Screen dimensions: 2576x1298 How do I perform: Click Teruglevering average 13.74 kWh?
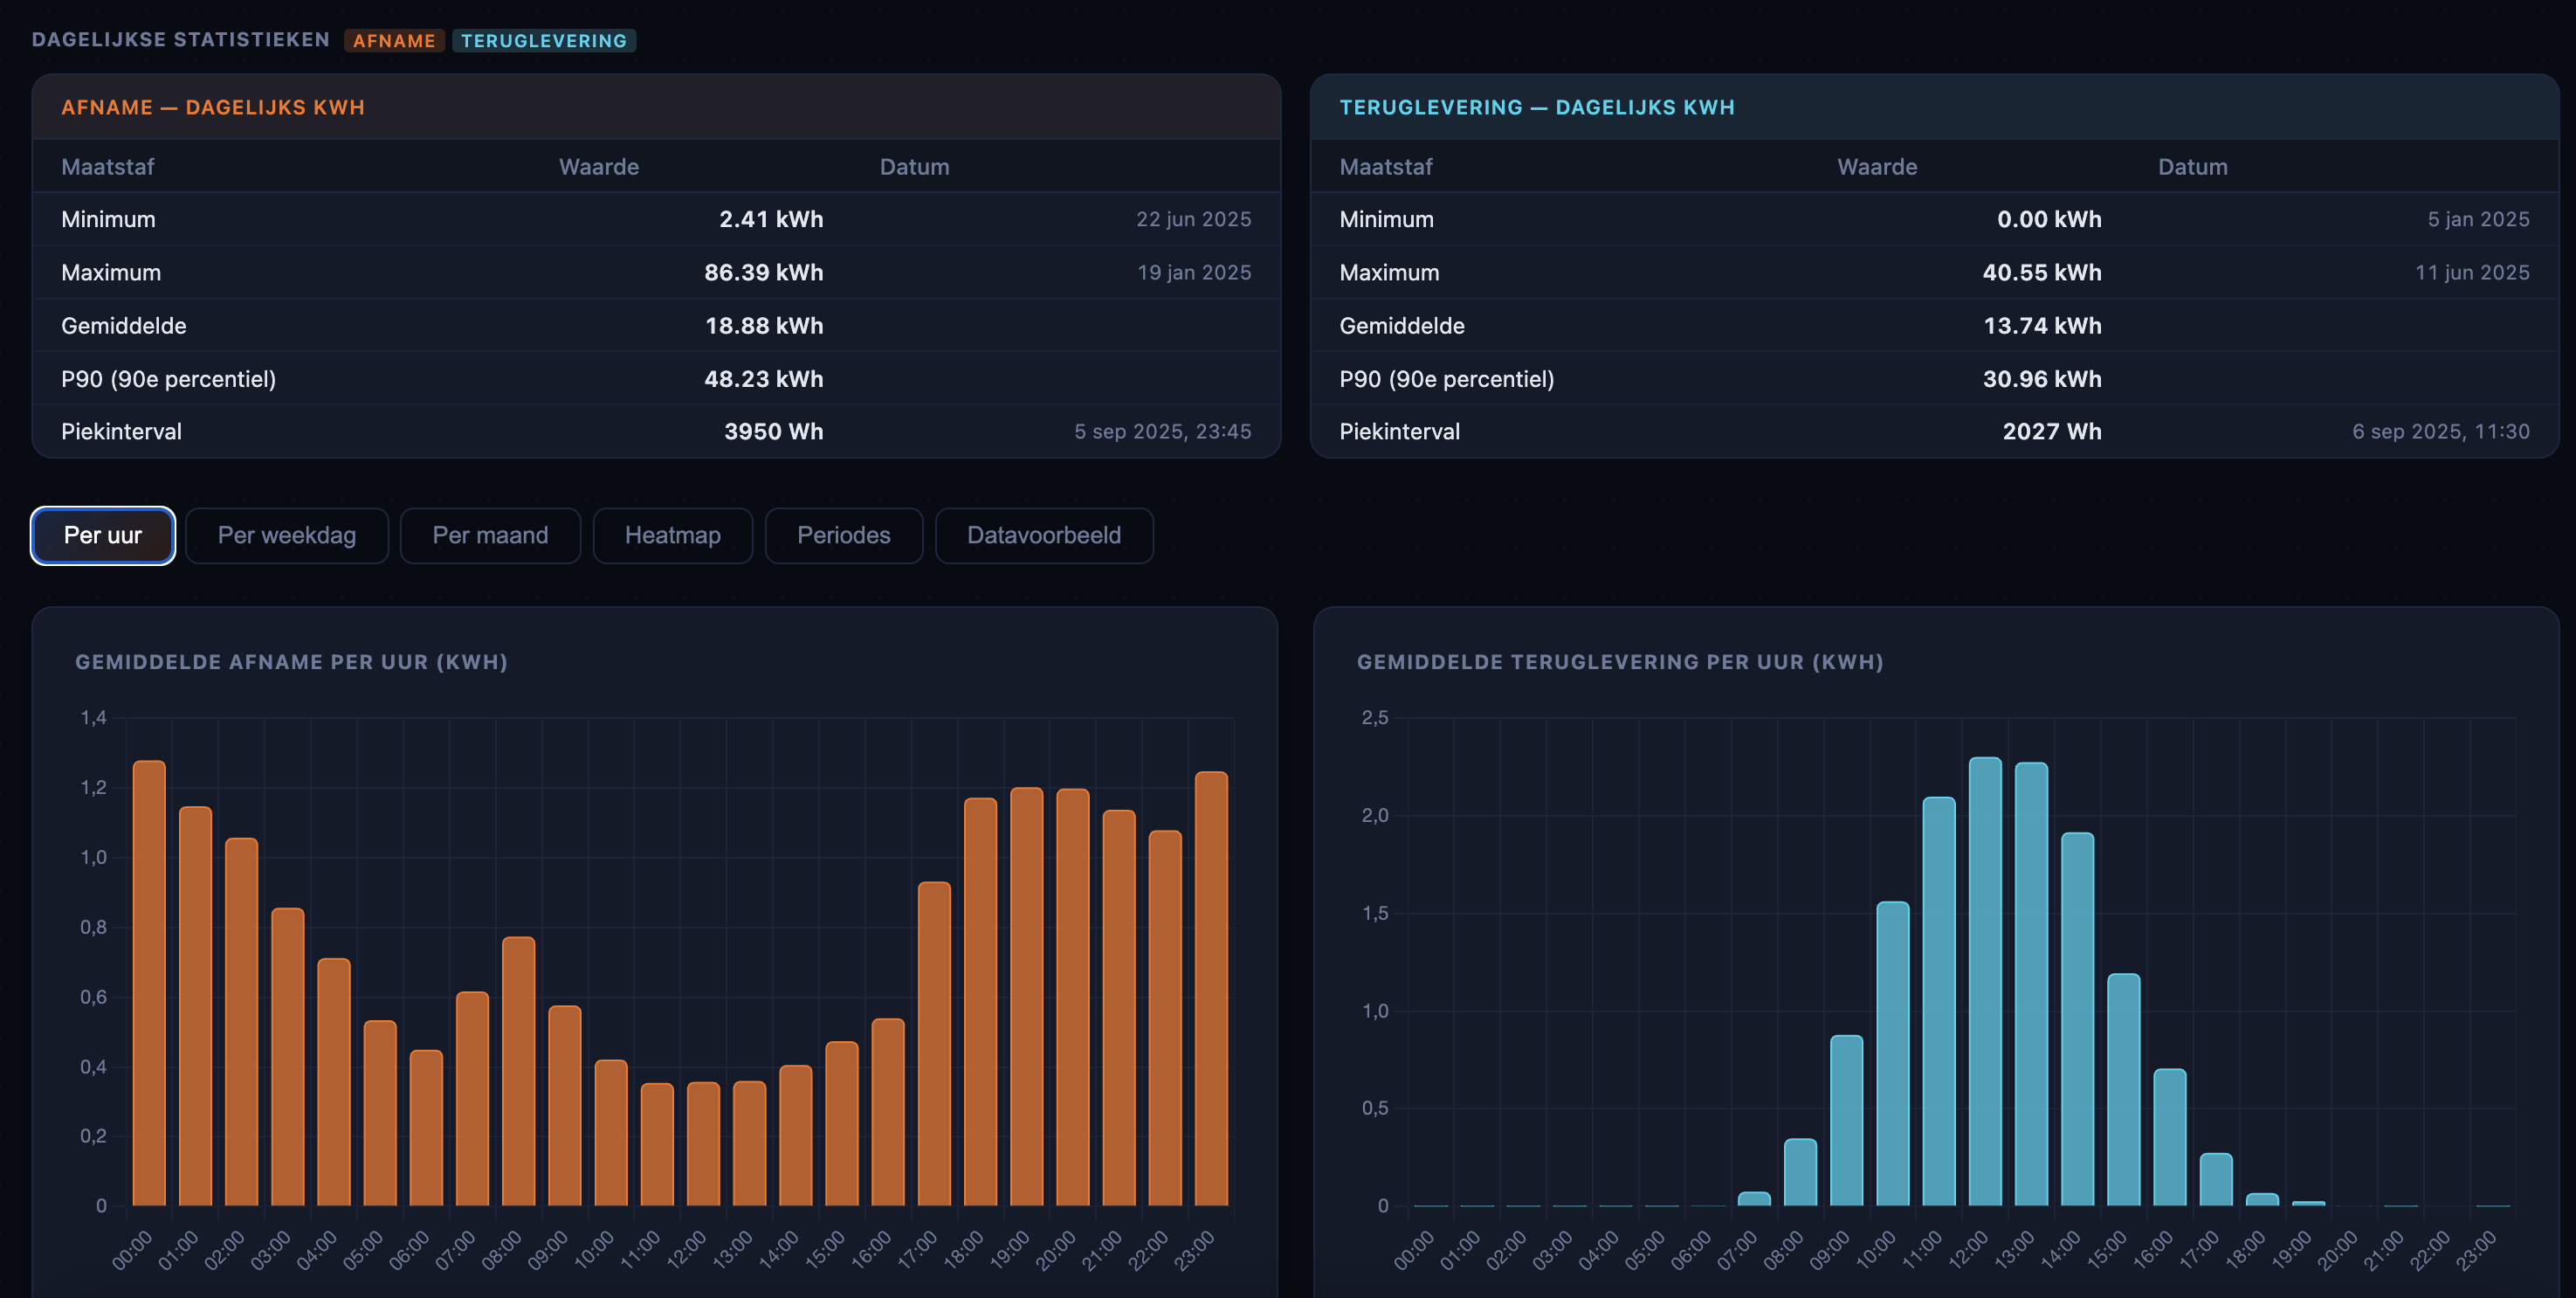pyautogui.click(x=2042, y=325)
